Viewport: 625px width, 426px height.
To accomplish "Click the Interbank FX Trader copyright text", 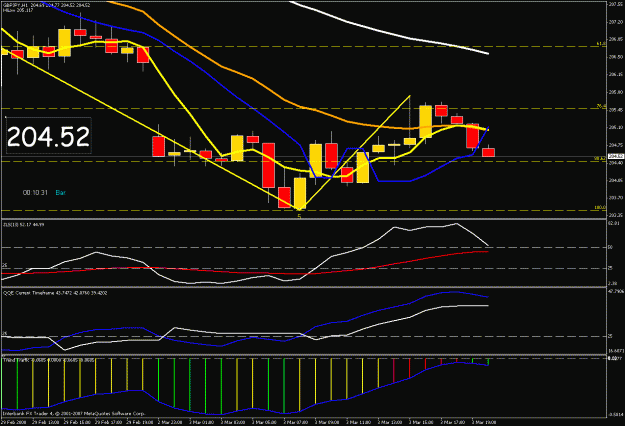I will 73,414.
